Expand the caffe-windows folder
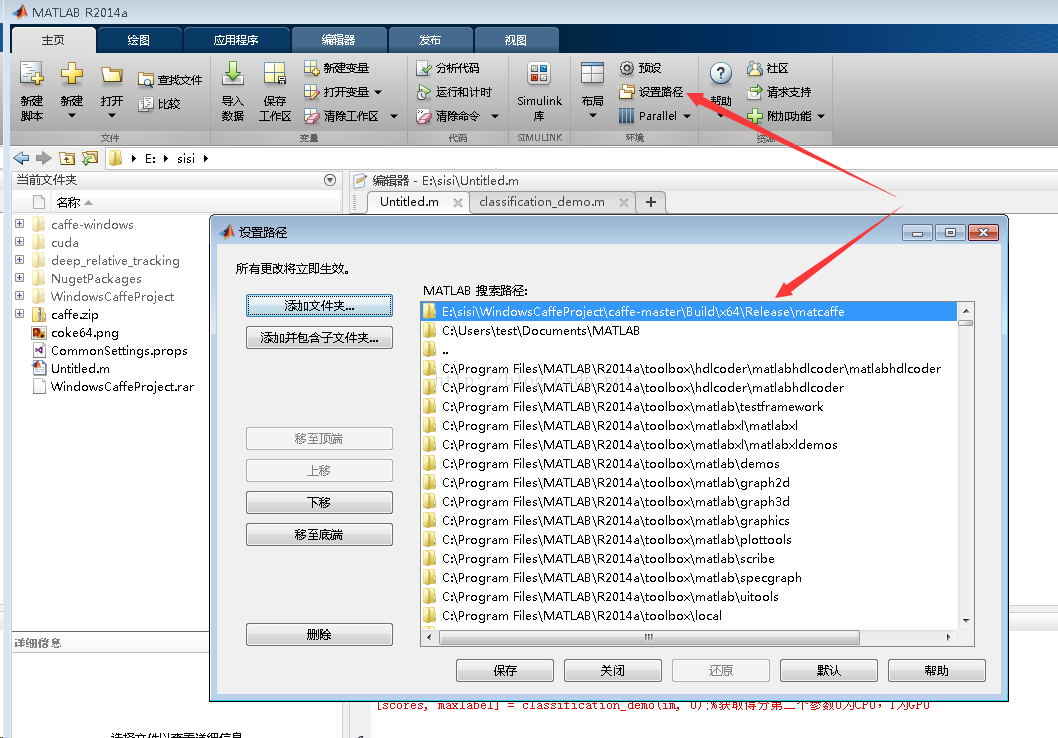Screen dimensions: 1058x738 [20, 223]
